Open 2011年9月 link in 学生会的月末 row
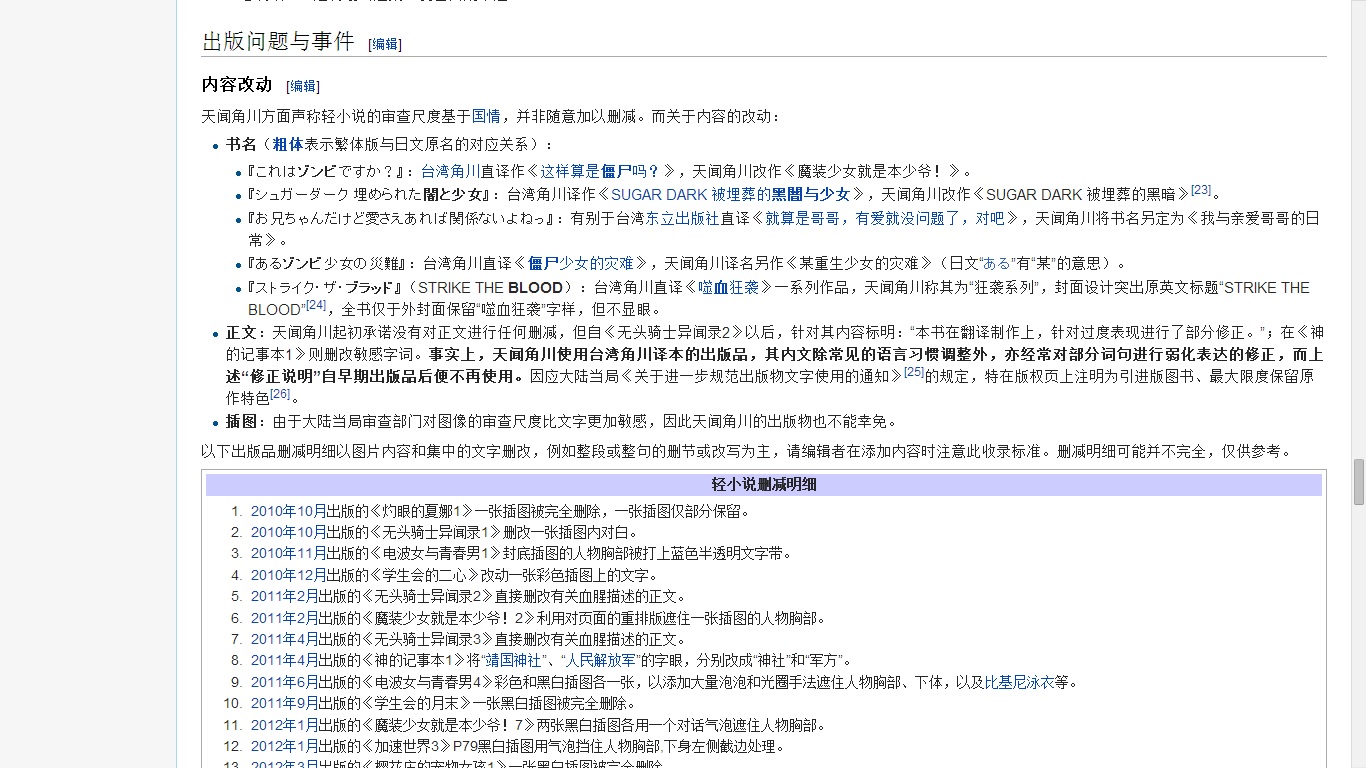This screenshot has width=1366, height=768. (285, 704)
